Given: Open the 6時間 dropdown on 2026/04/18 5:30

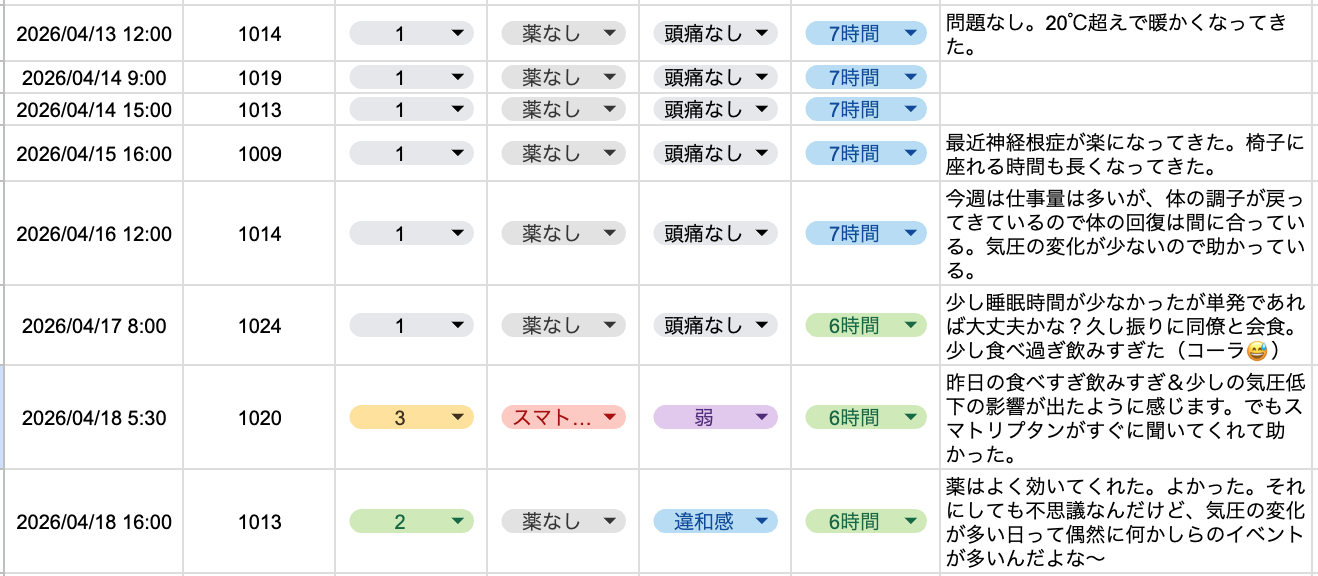Looking at the screenshot, I should (x=865, y=418).
